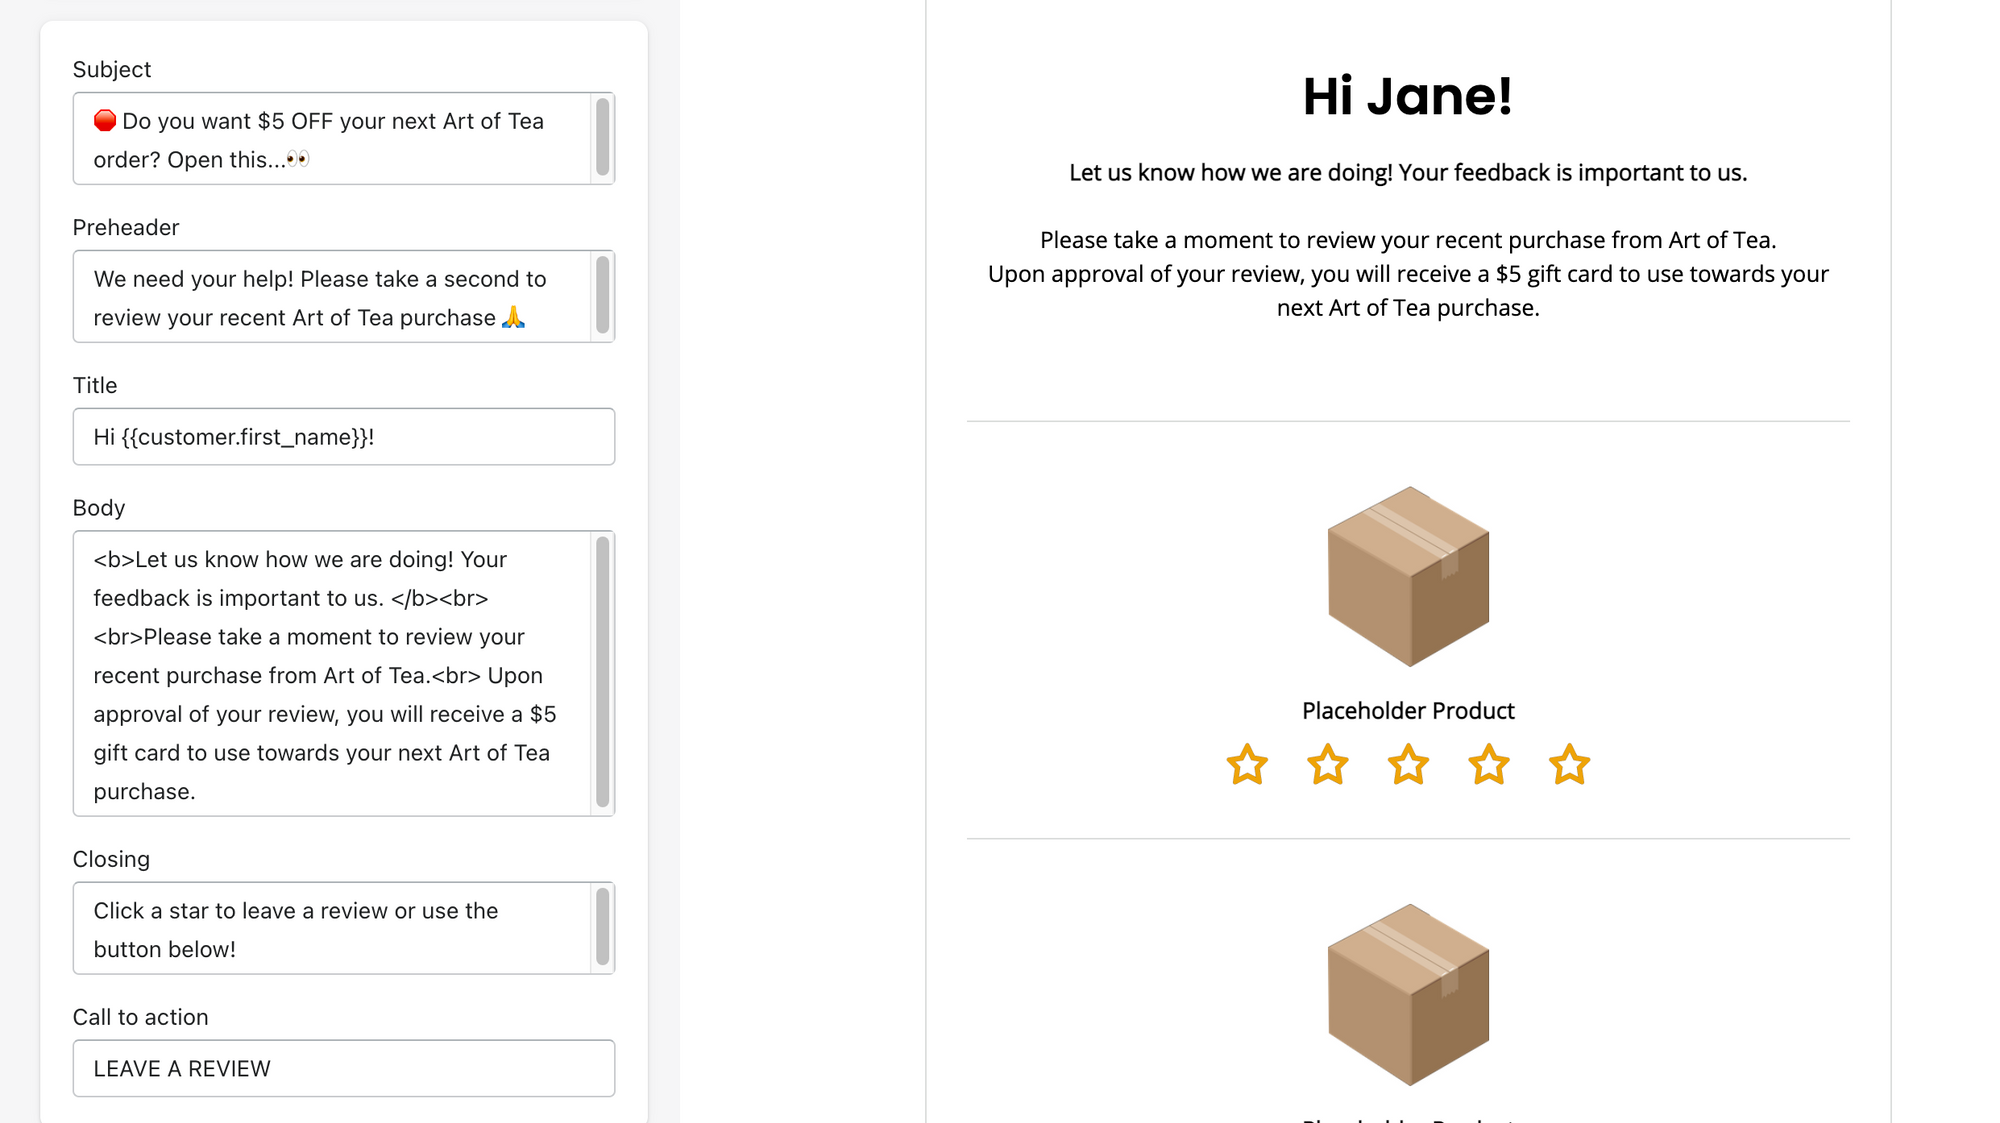Viewport: 2000px width, 1123px height.
Task: Click the second product box image
Action: coord(1408,994)
